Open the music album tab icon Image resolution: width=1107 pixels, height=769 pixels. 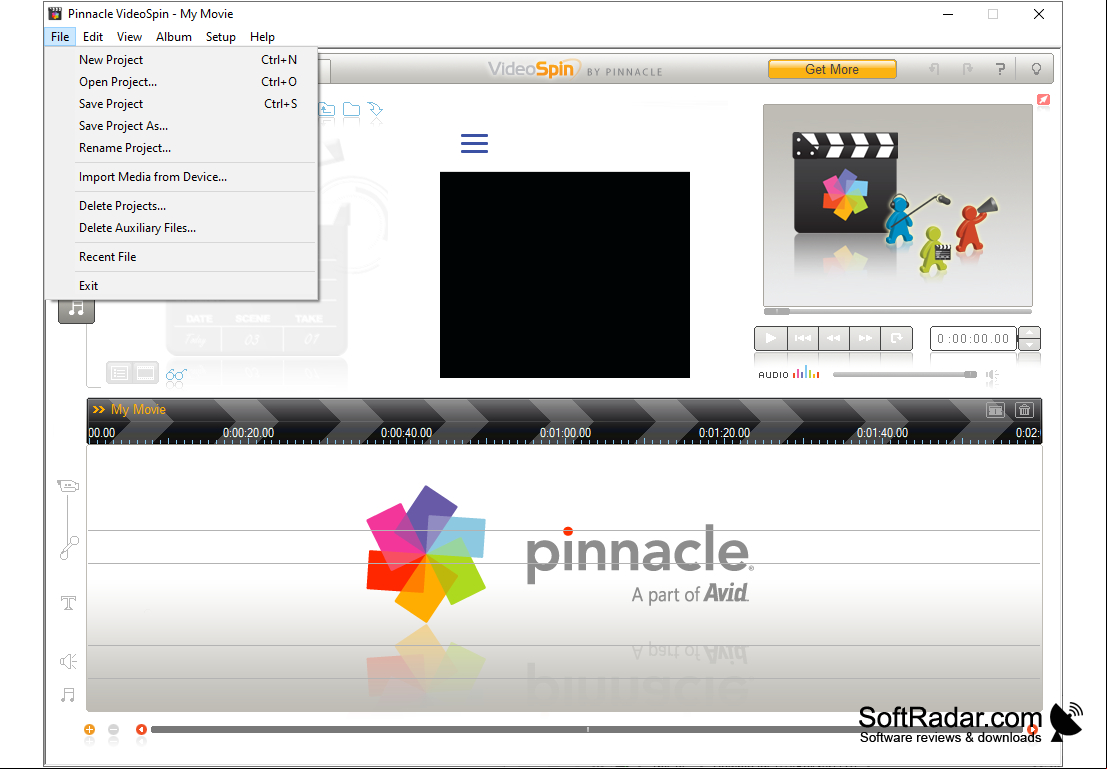76,309
